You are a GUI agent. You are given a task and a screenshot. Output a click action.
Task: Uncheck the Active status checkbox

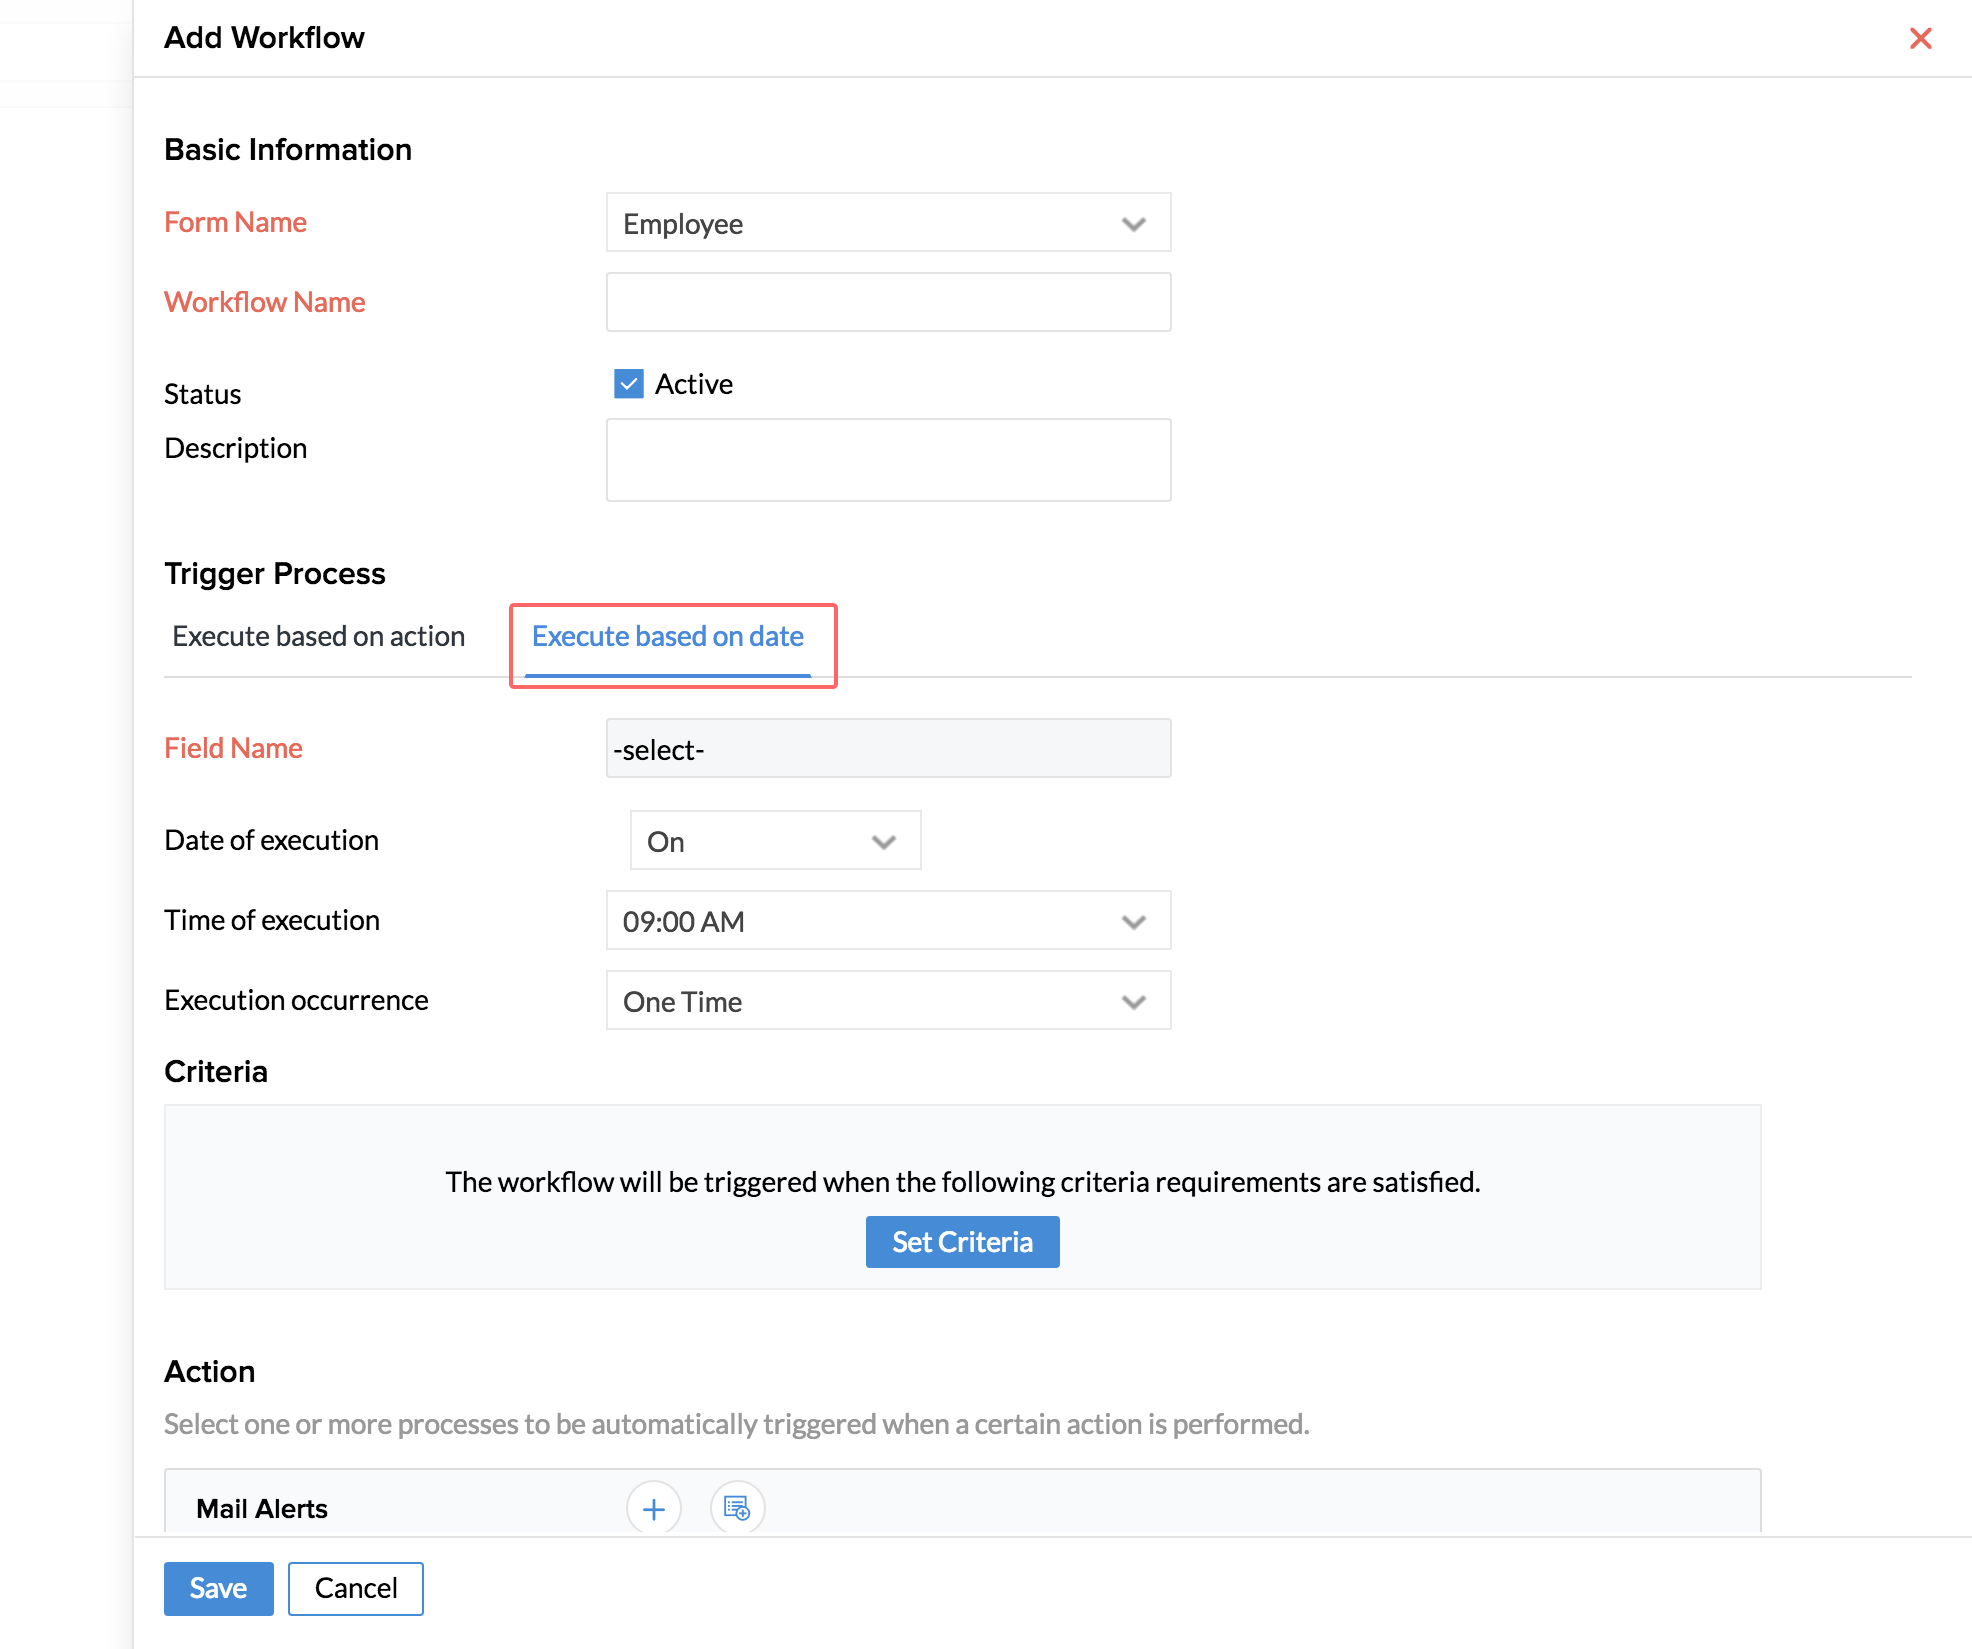click(x=629, y=384)
